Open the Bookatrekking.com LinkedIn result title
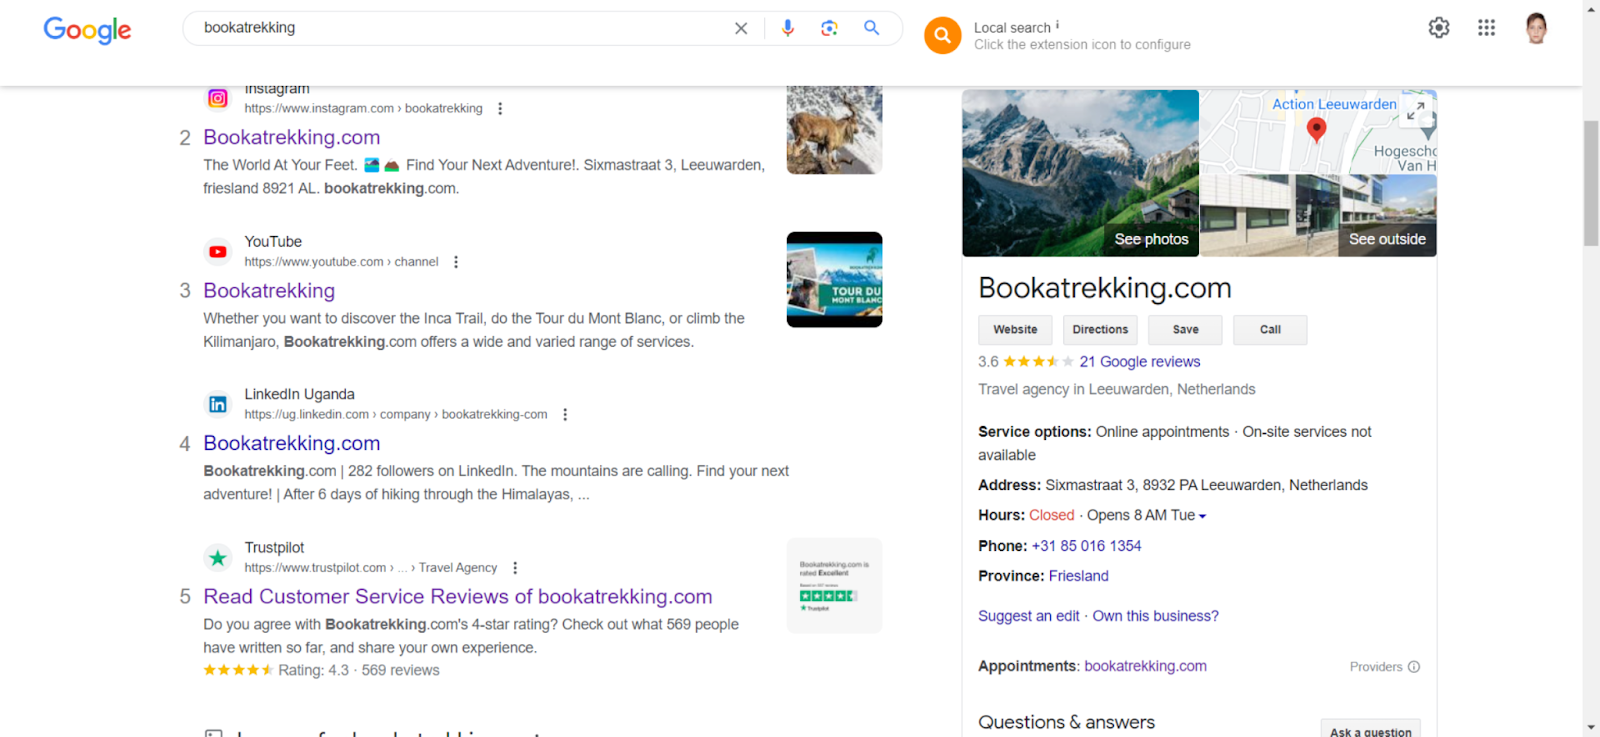 [292, 443]
